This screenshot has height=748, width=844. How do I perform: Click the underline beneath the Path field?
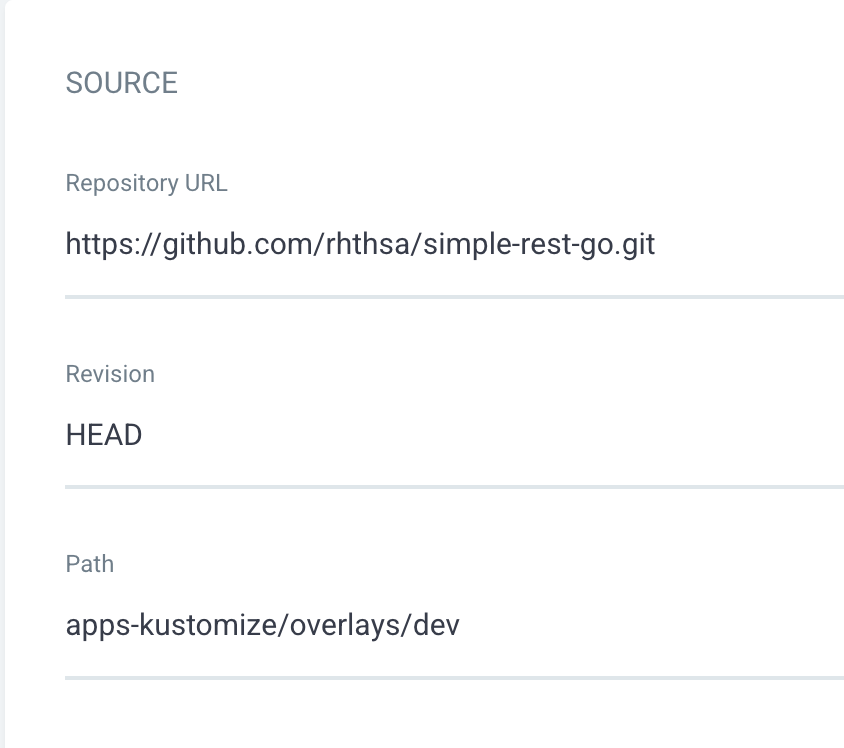(x=454, y=678)
